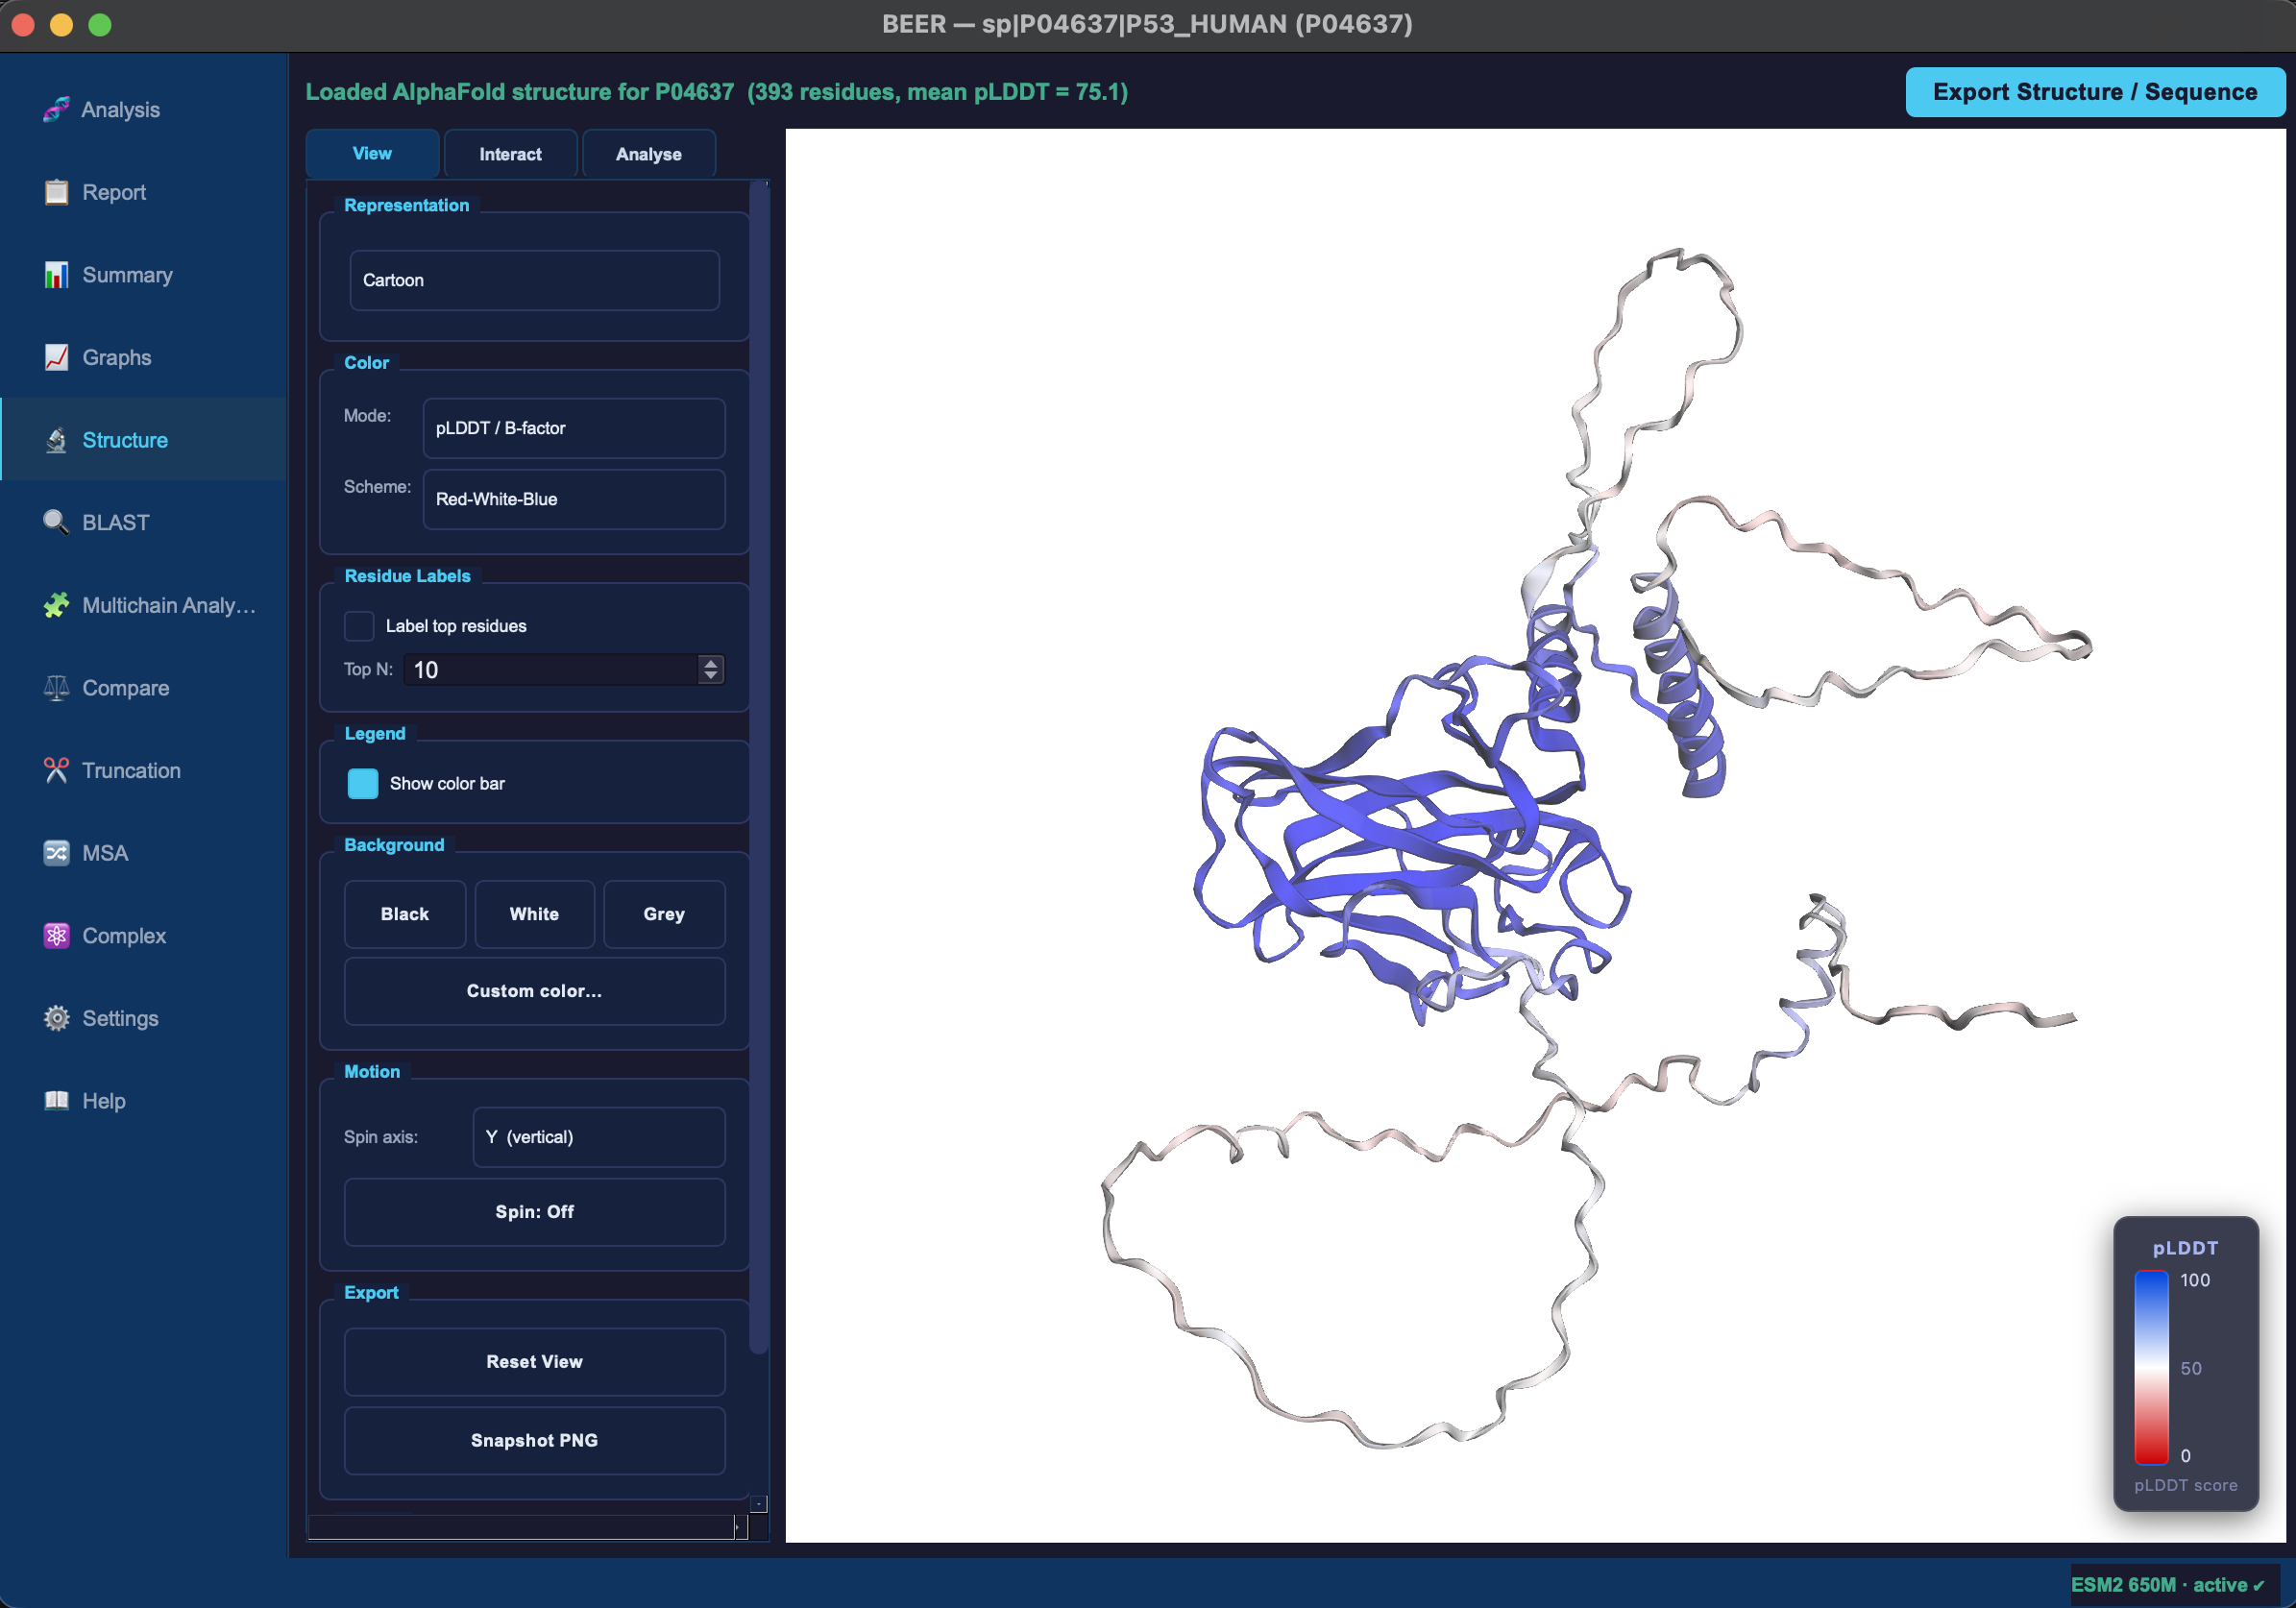Open the Help book icon
2296x1608 pixels.
(x=56, y=1101)
